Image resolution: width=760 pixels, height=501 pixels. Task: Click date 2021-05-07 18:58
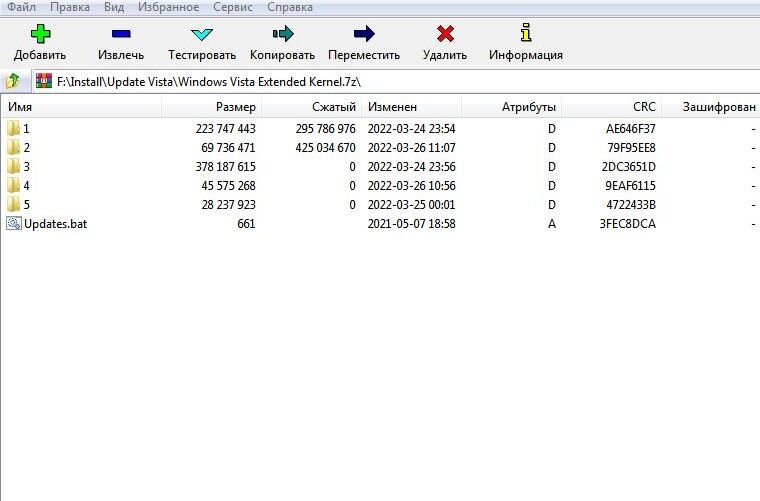point(412,223)
